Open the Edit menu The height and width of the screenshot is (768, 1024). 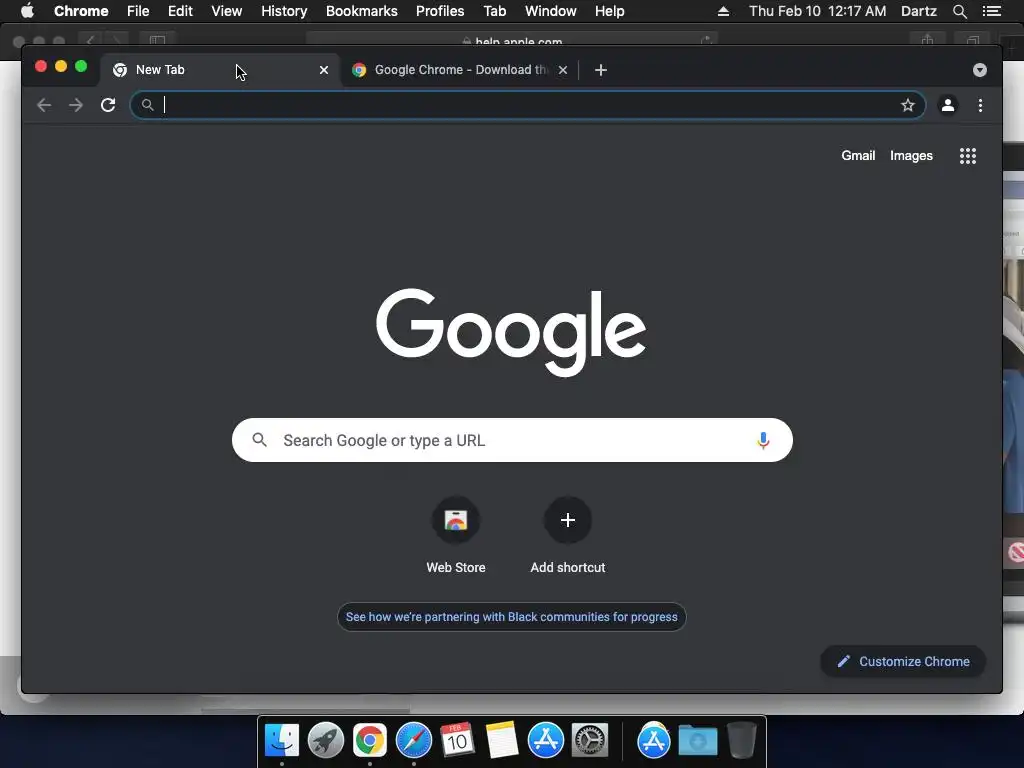(180, 11)
